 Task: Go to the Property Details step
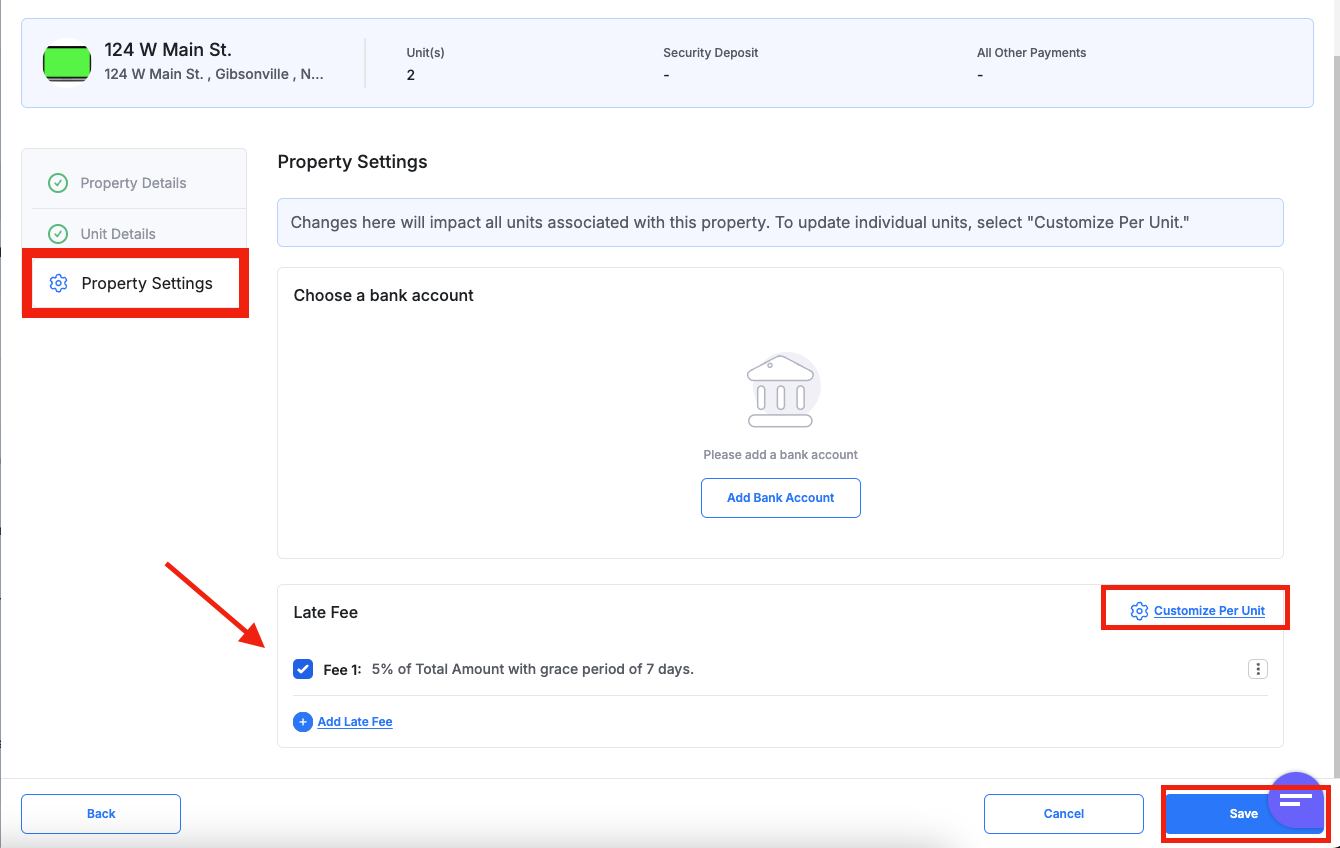133,183
